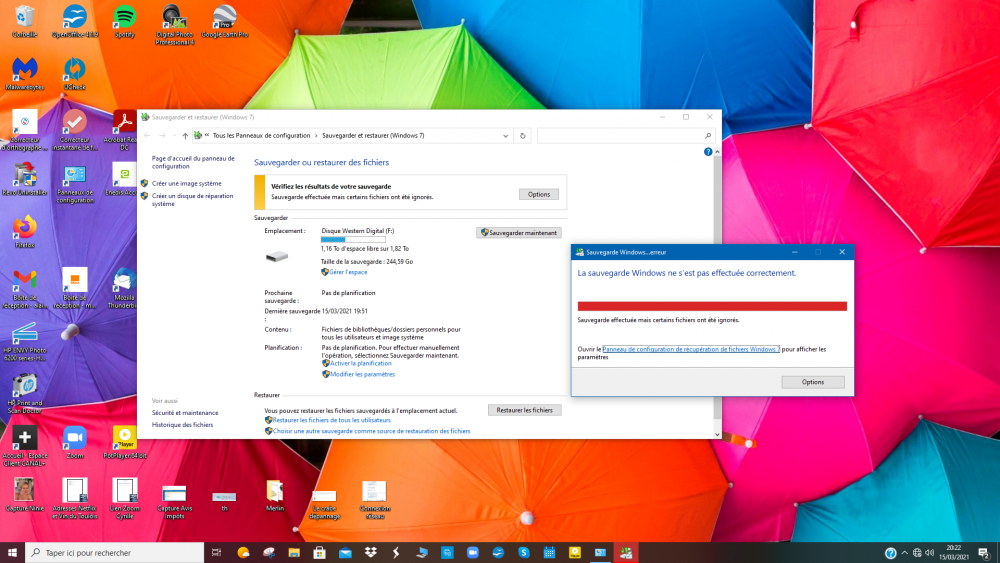The image size is (1000, 563).
Task: Click the control panel search field
Action: coord(626,135)
